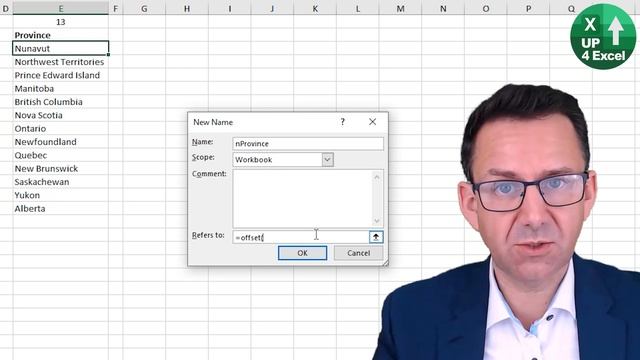Select column N header
Viewport: 640px width, 360px height.
[443, 9]
